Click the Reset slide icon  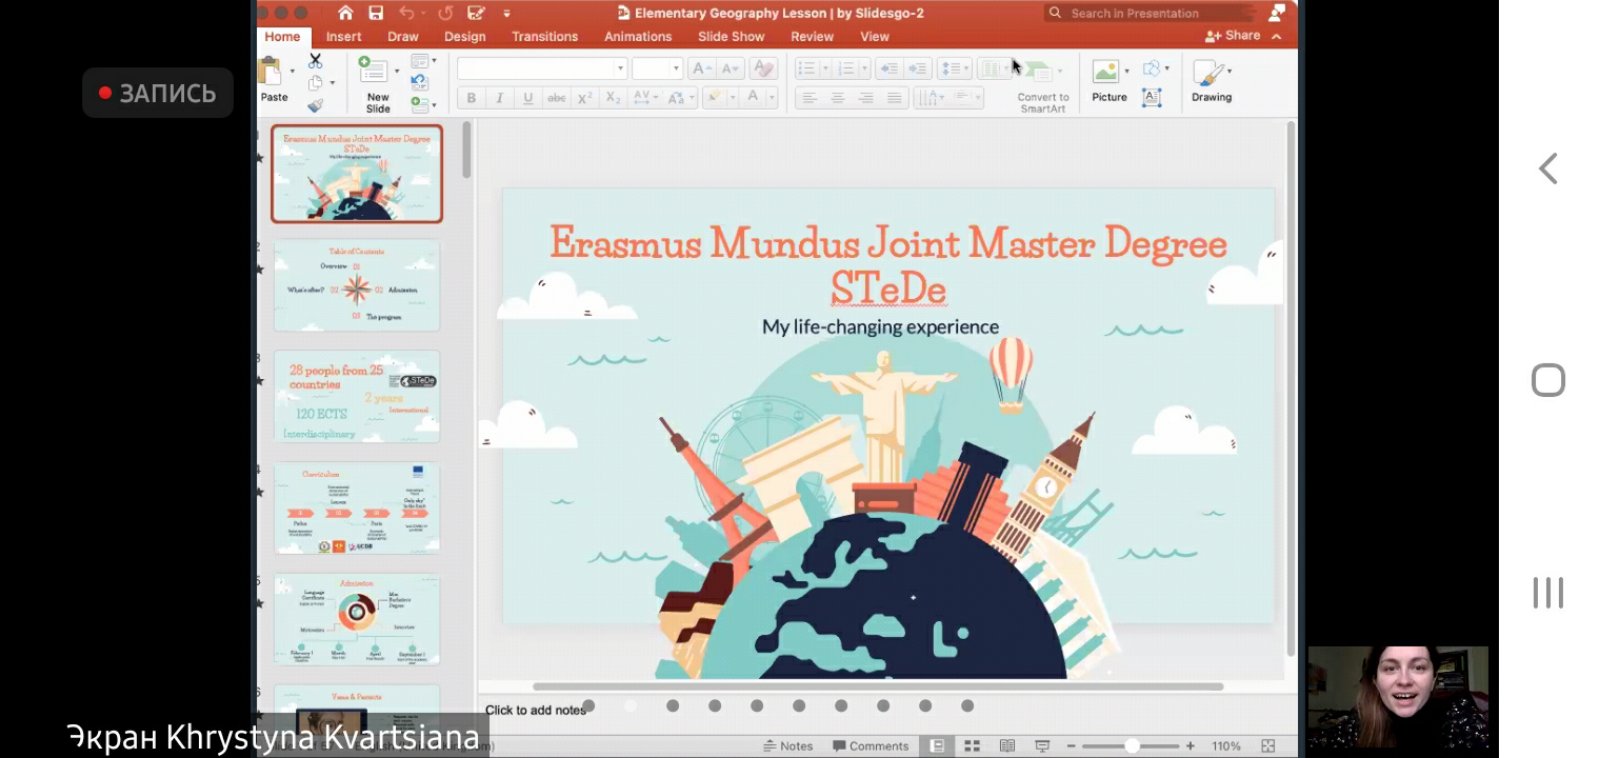tap(420, 83)
